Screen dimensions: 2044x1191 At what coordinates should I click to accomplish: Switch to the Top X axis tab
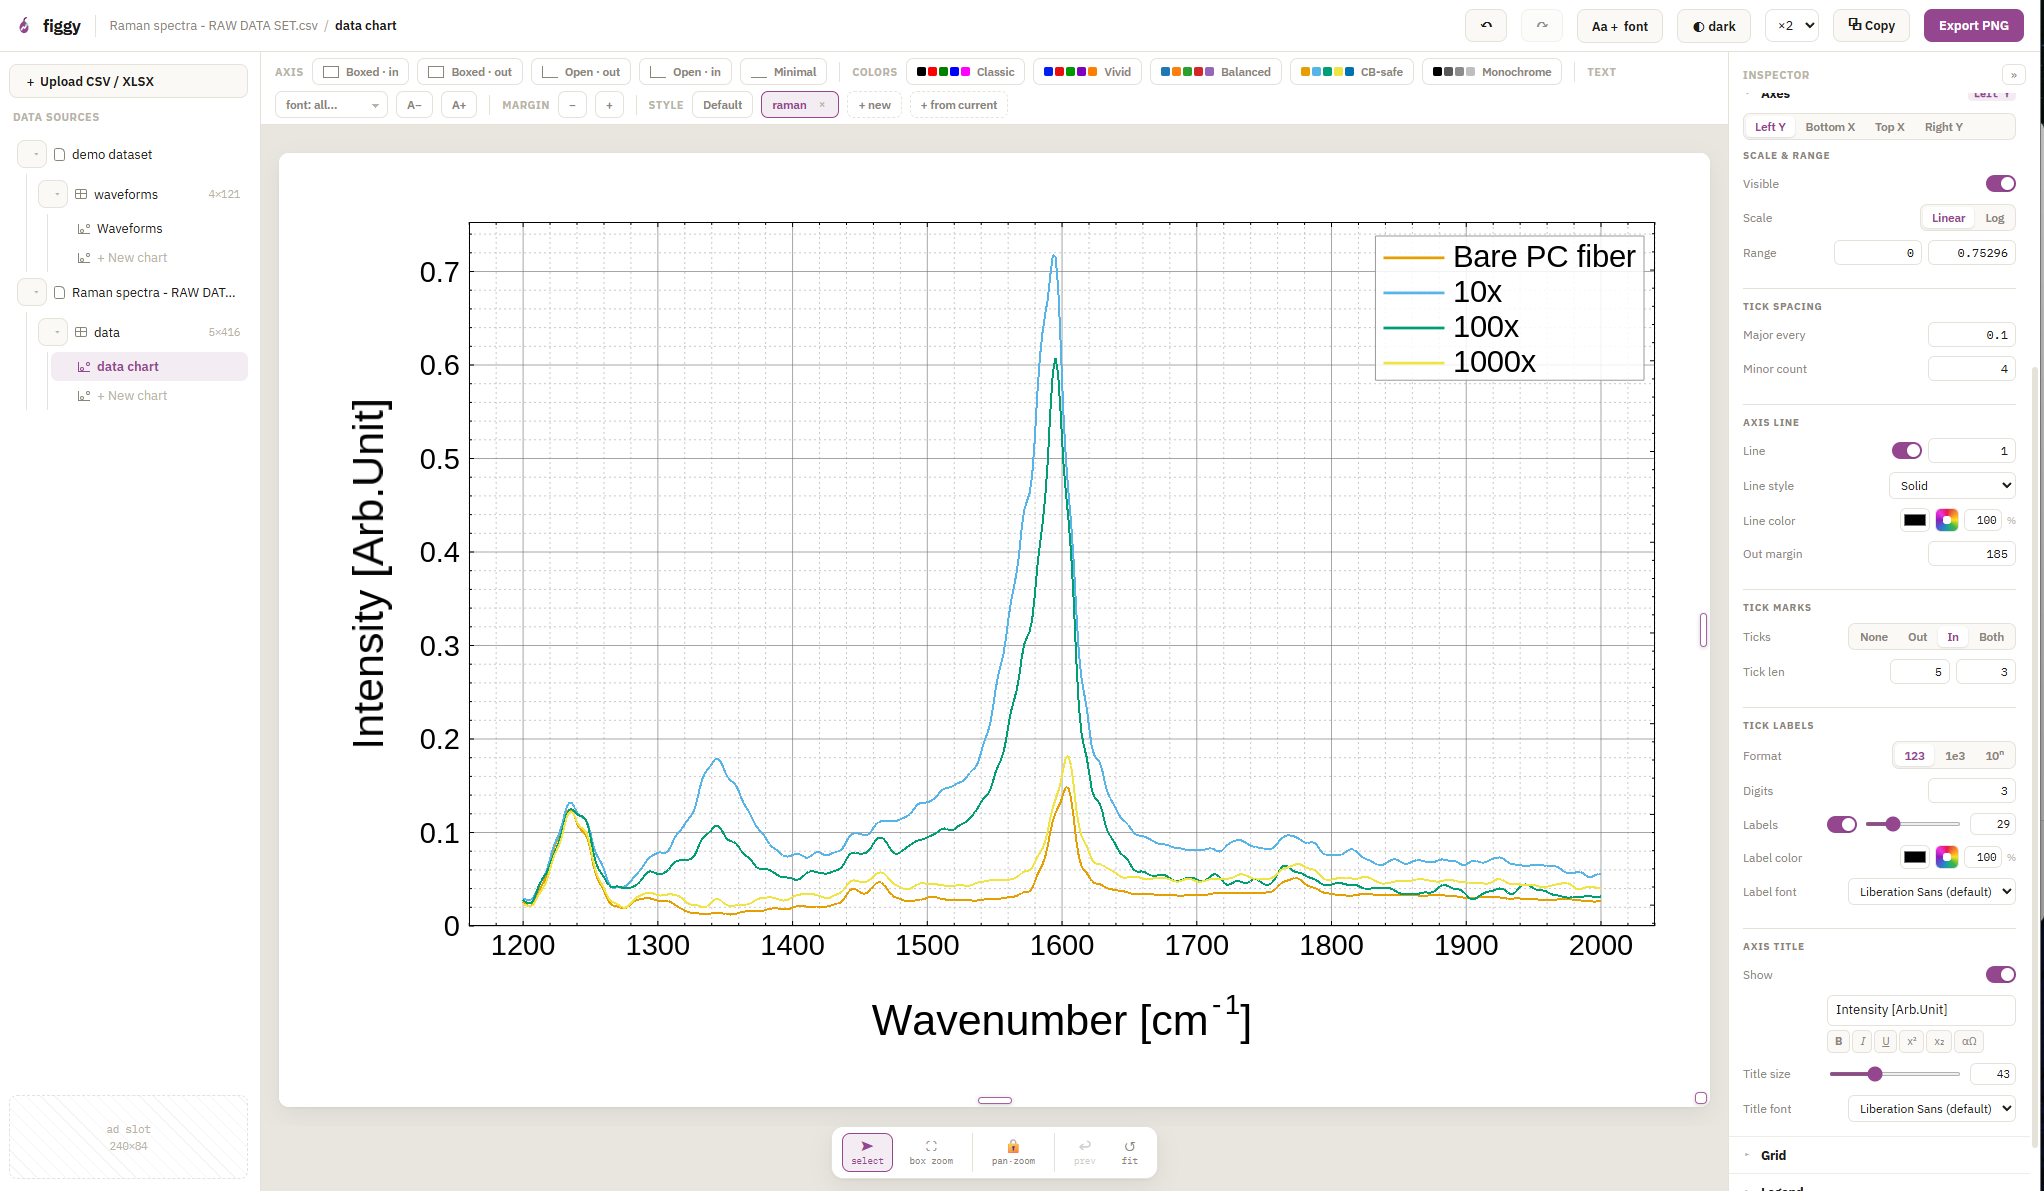tap(1889, 127)
